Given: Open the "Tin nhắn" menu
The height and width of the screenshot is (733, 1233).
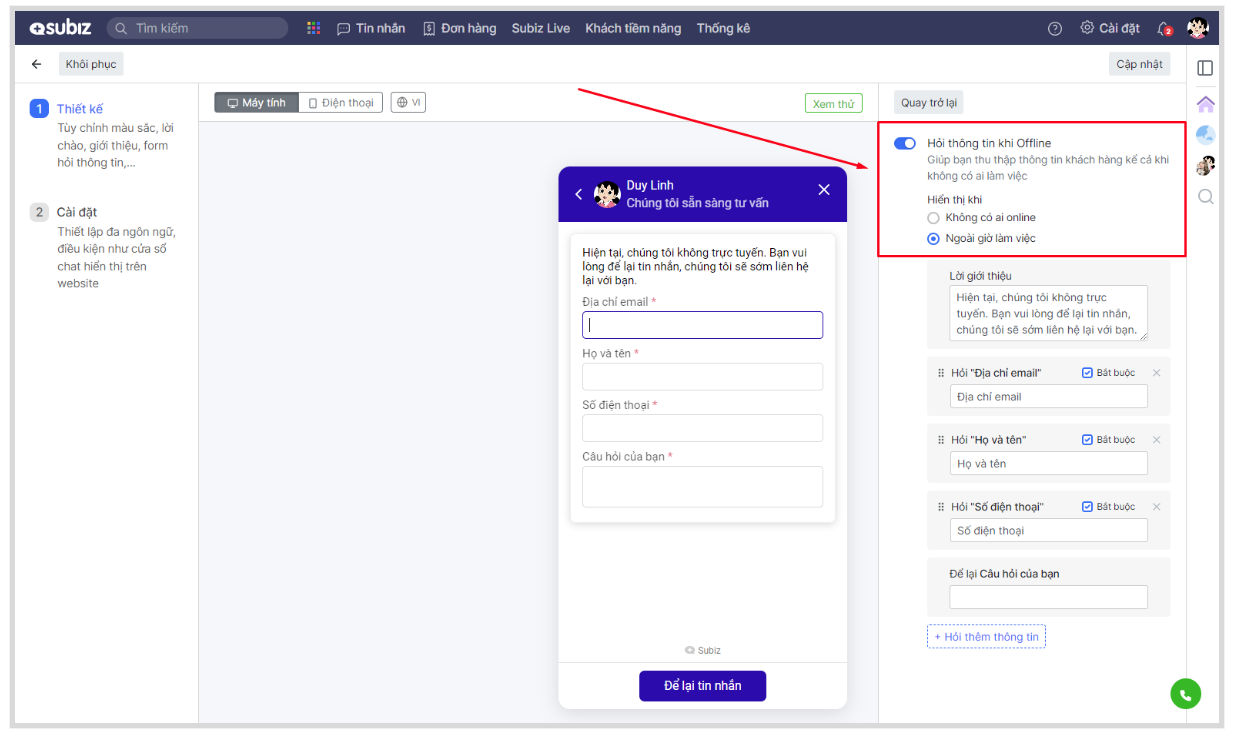Looking at the screenshot, I should pos(371,28).
